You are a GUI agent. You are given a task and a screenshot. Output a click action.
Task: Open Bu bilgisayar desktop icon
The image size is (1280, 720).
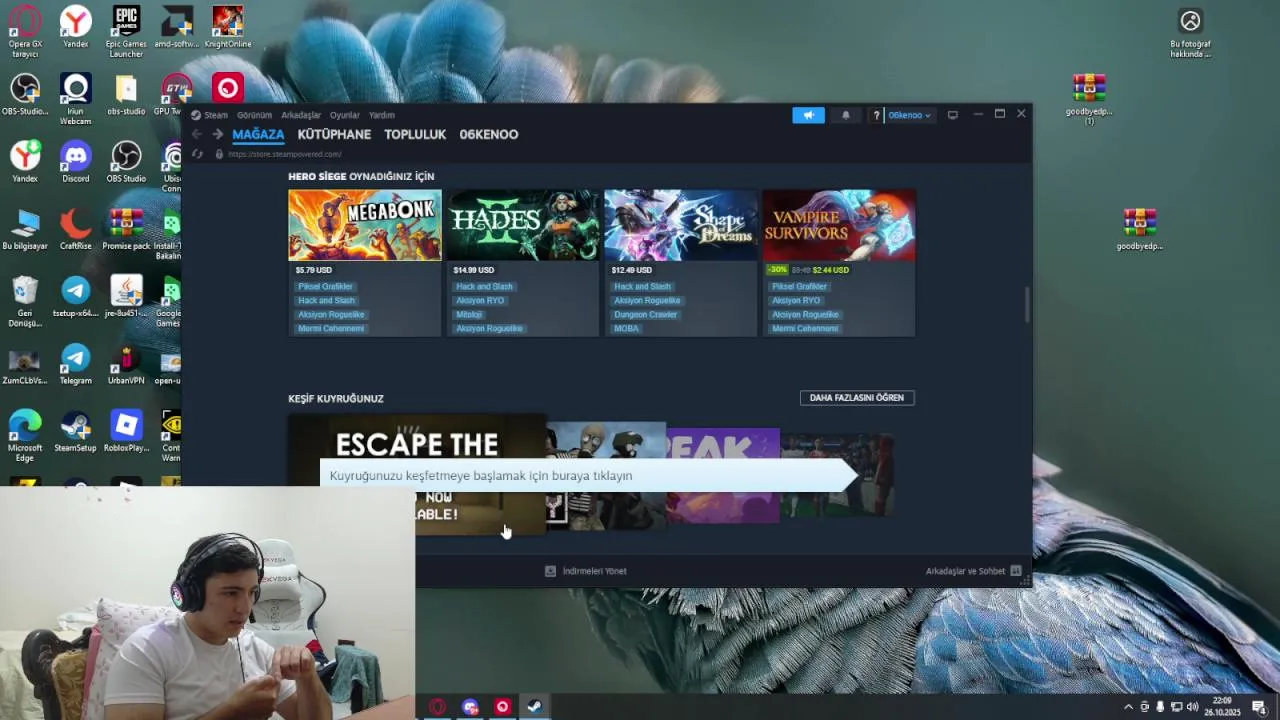click(x=25, y=229)
